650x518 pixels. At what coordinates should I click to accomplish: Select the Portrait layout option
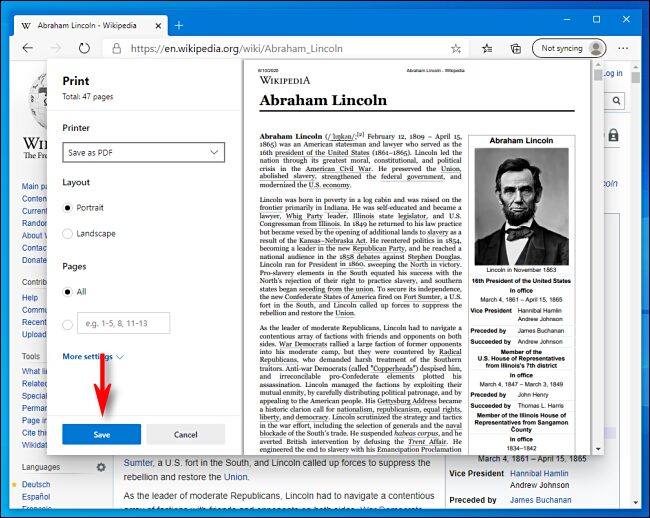tap(68, 208)
